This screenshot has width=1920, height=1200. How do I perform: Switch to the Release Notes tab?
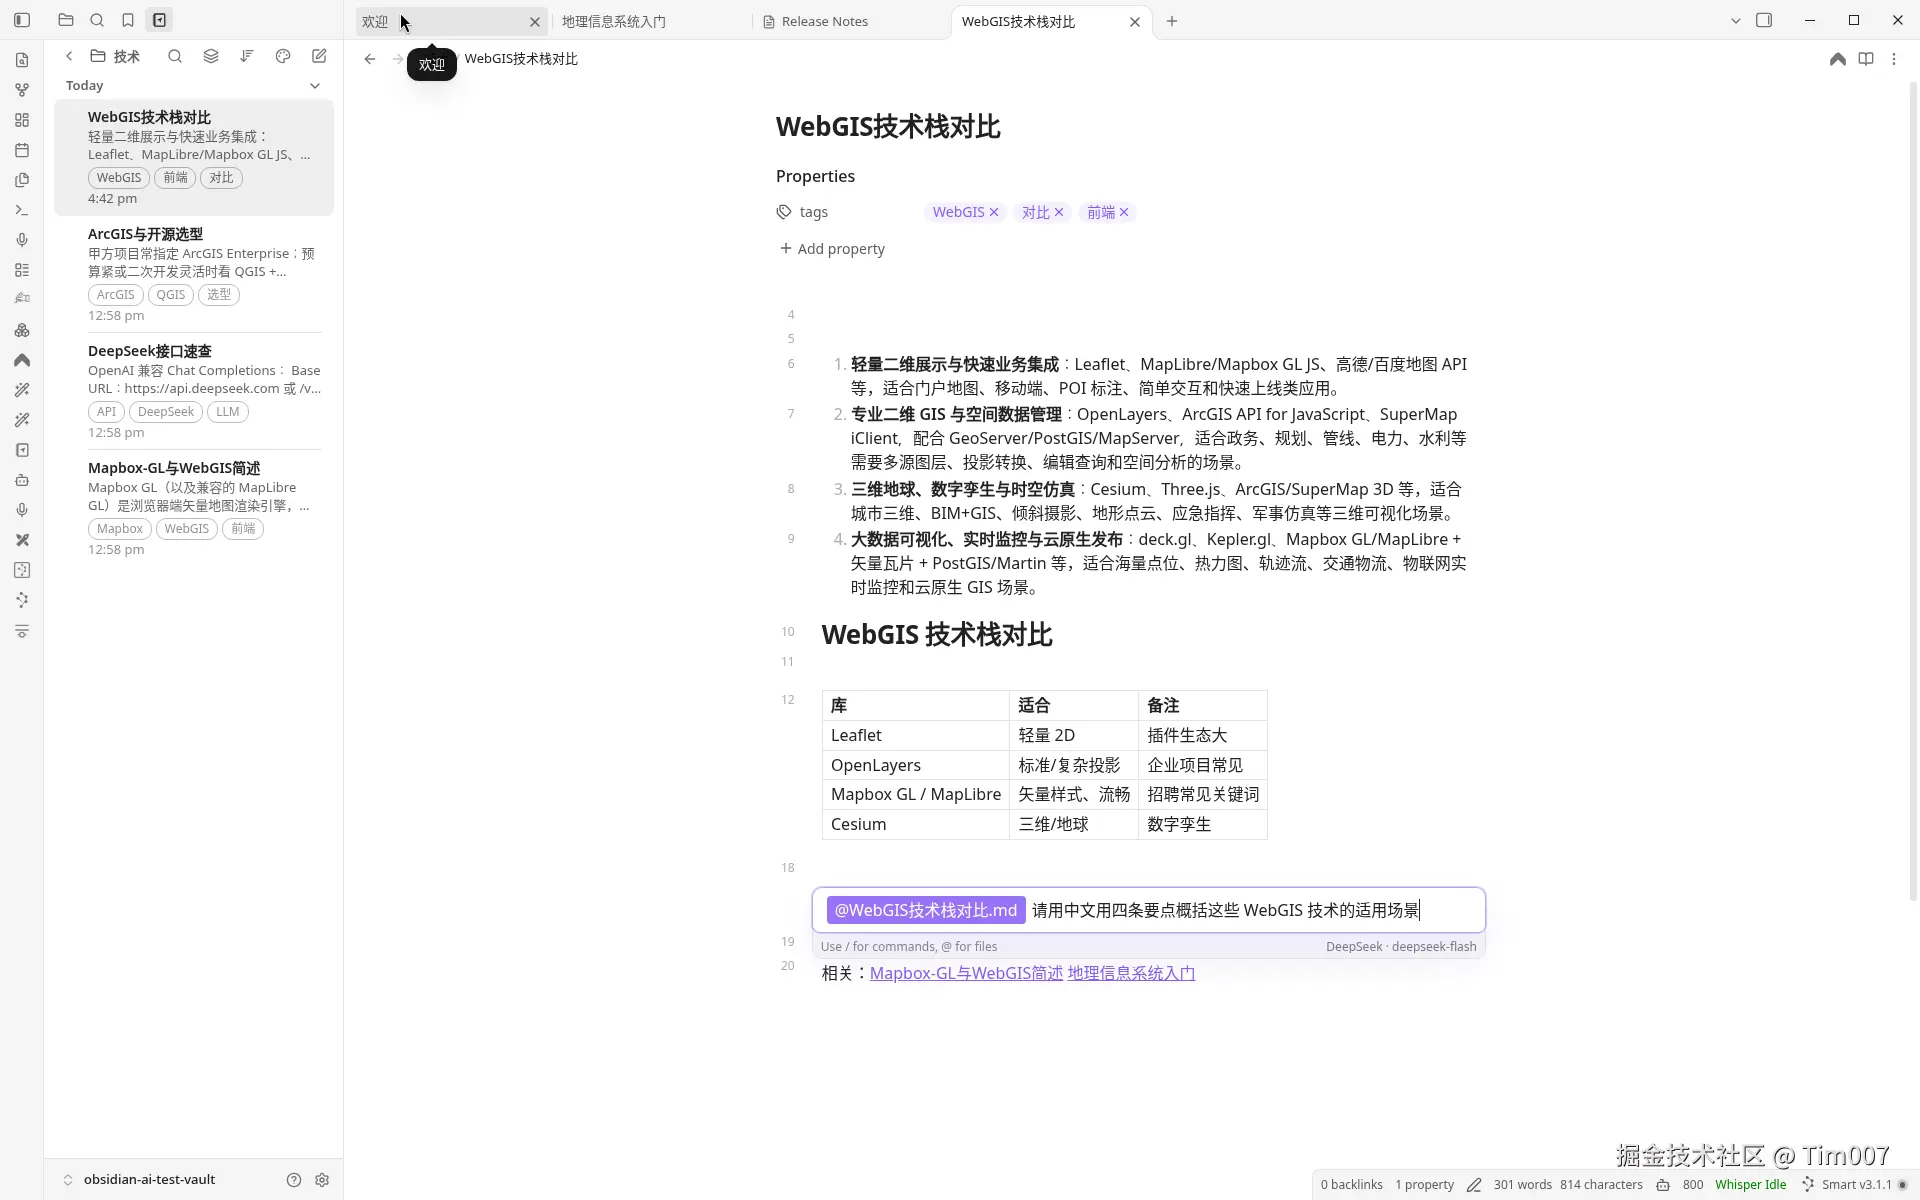[x=850, y=21]
